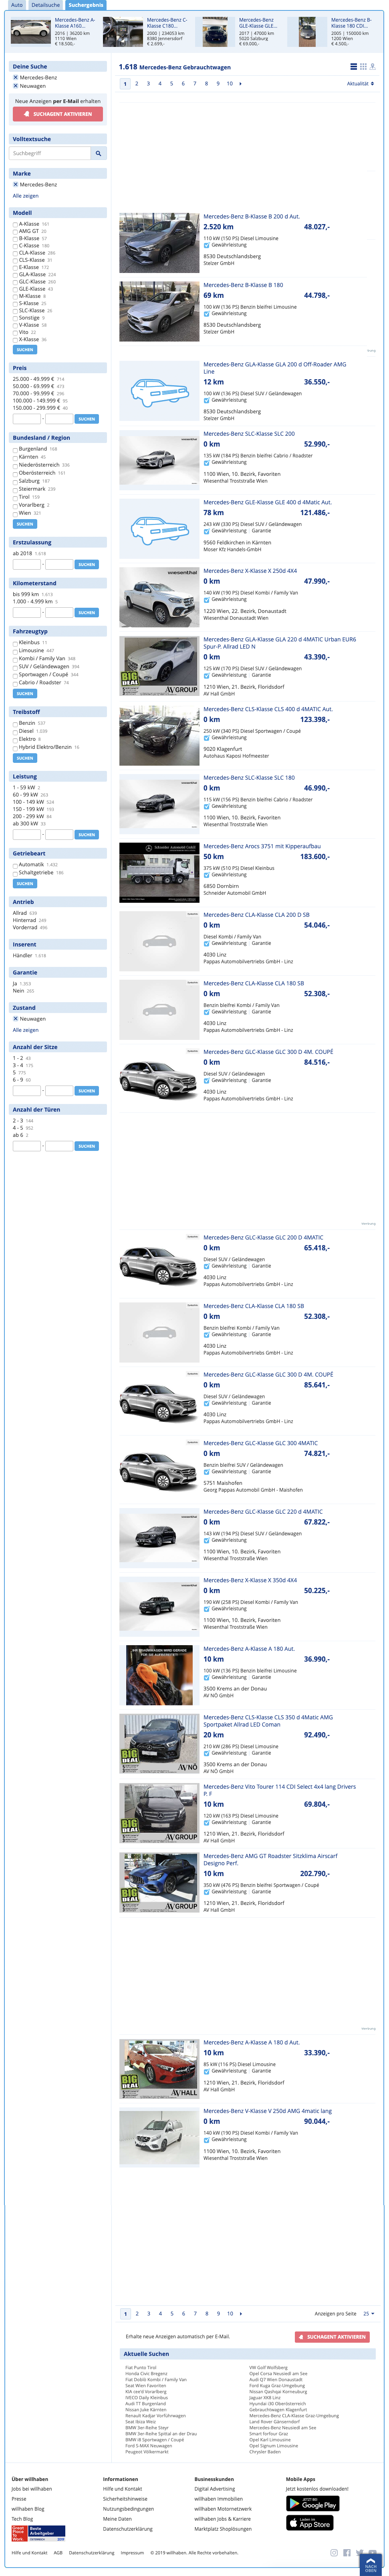Screen dimensions: 389x2576
Task: Filter by 60 - 99 kW power range
Action: pyautogui.click(x=25, y=795)
